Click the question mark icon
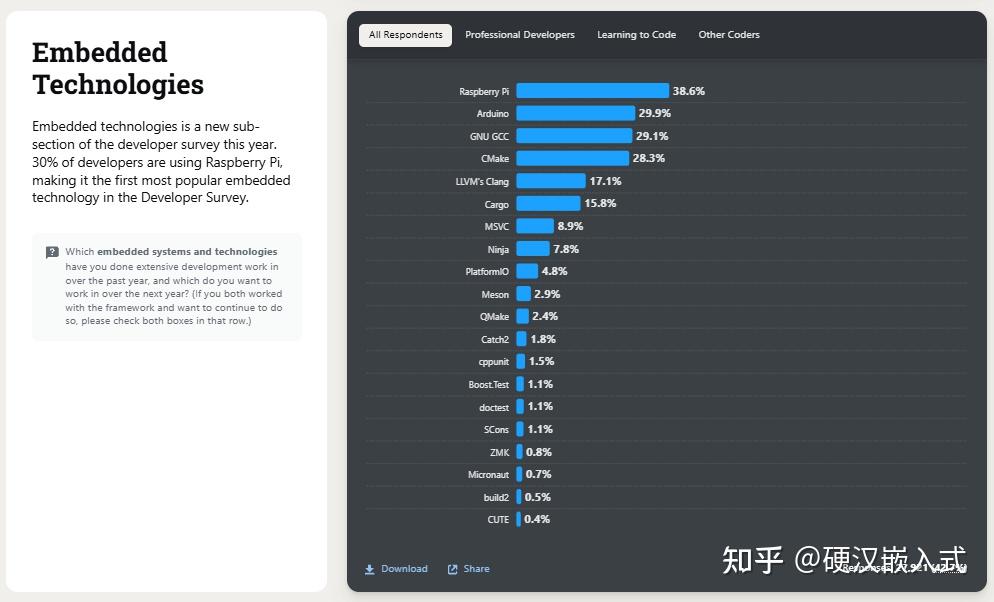994x602 pixels. coord(52,253)
